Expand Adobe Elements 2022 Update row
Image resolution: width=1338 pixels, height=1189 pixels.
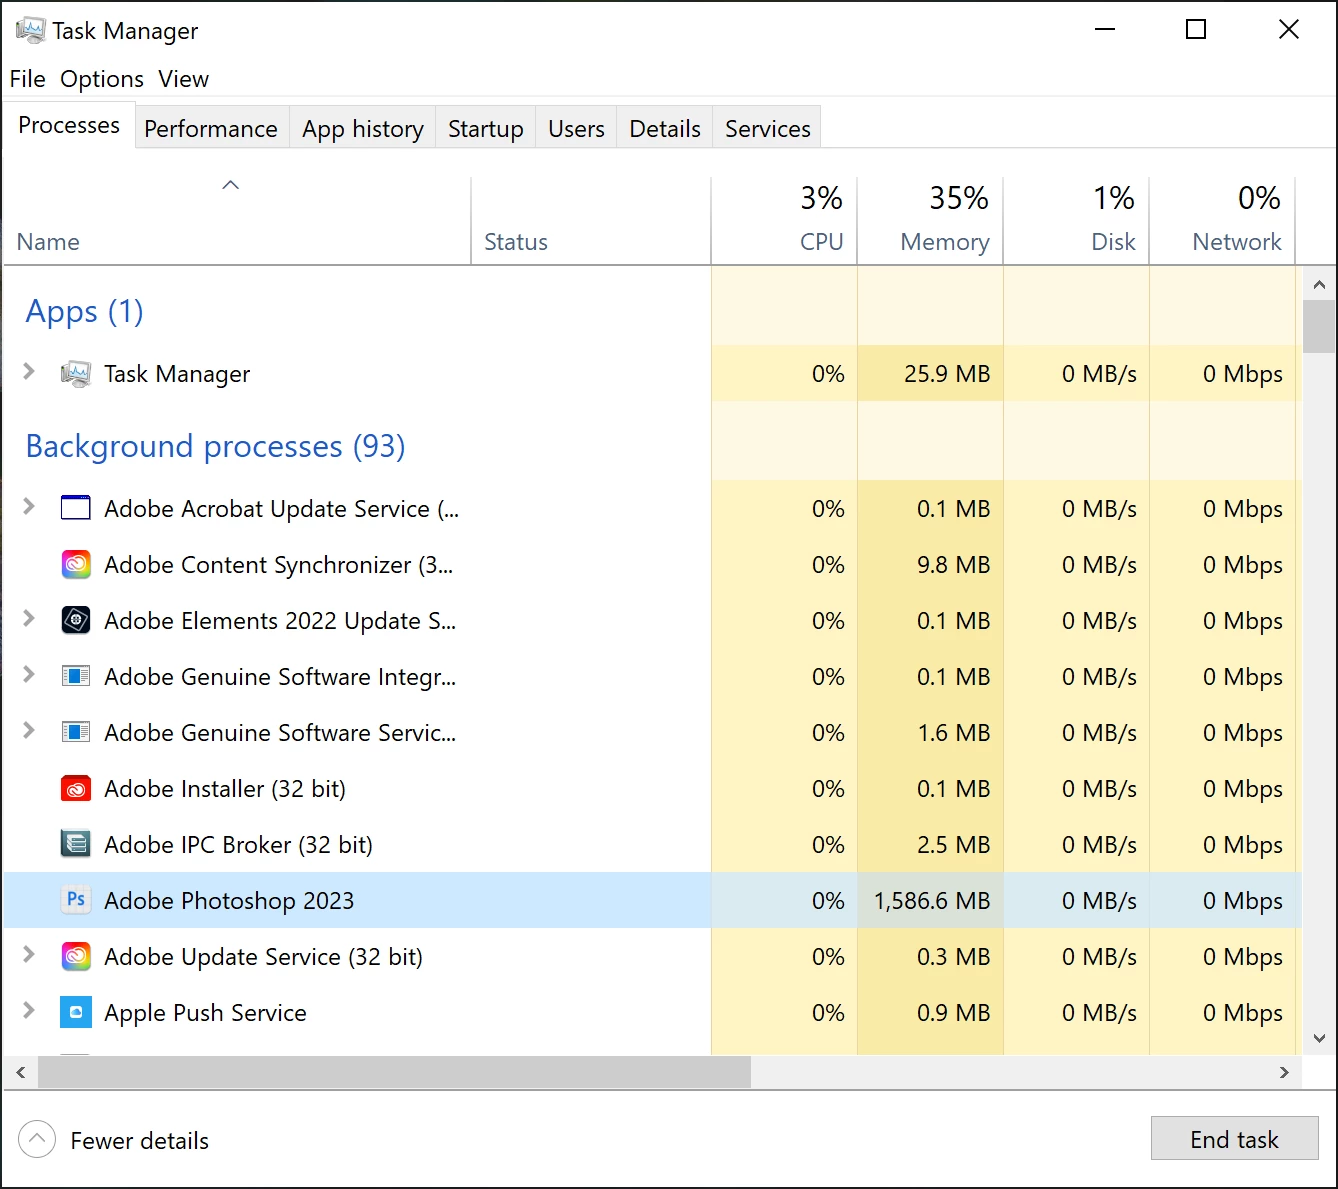(x=29, y=619)
